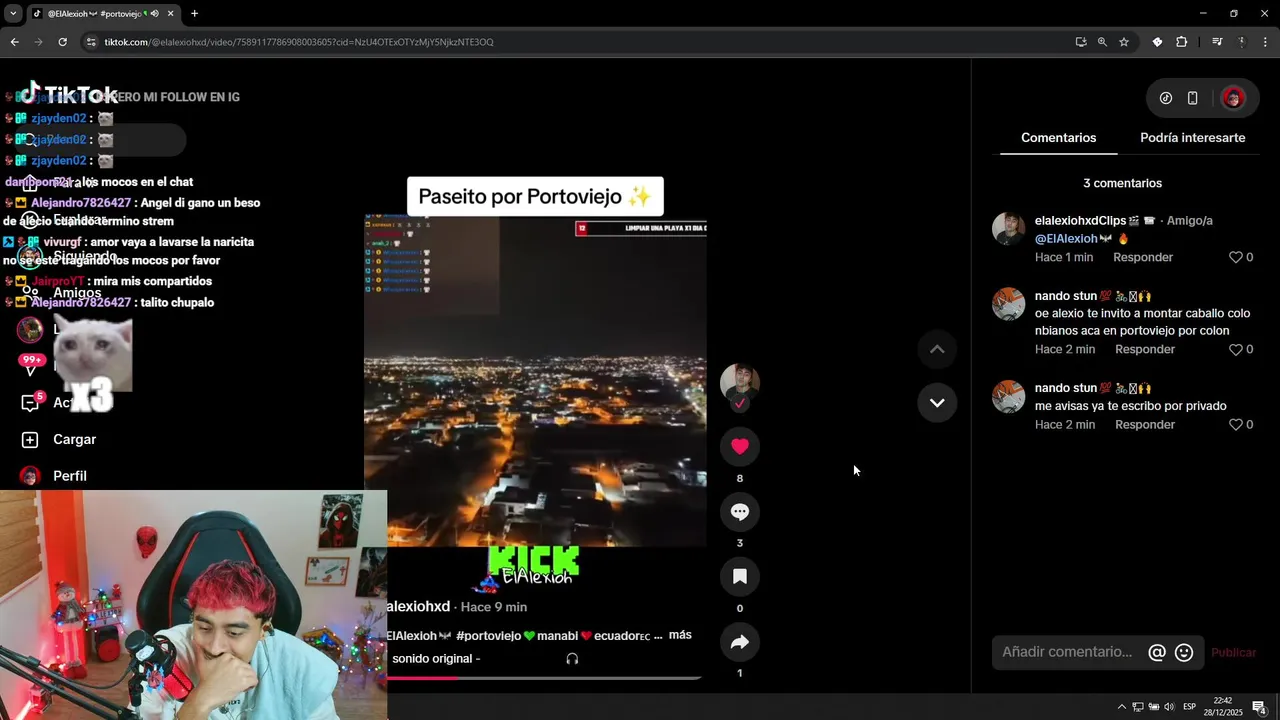This screenshot has width=1280, height=720.
Task: Reload the page
Action: (62, 42)
